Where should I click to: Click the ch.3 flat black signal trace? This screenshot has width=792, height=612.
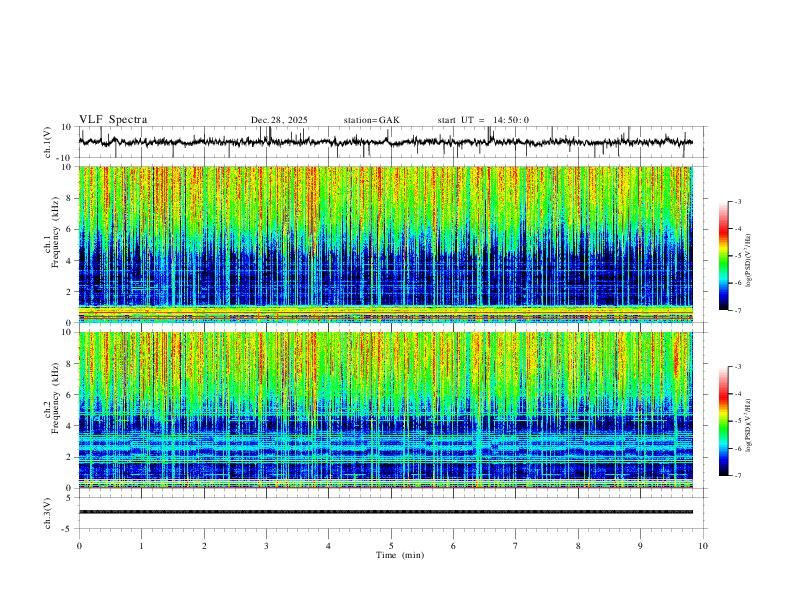coord(385,512)
